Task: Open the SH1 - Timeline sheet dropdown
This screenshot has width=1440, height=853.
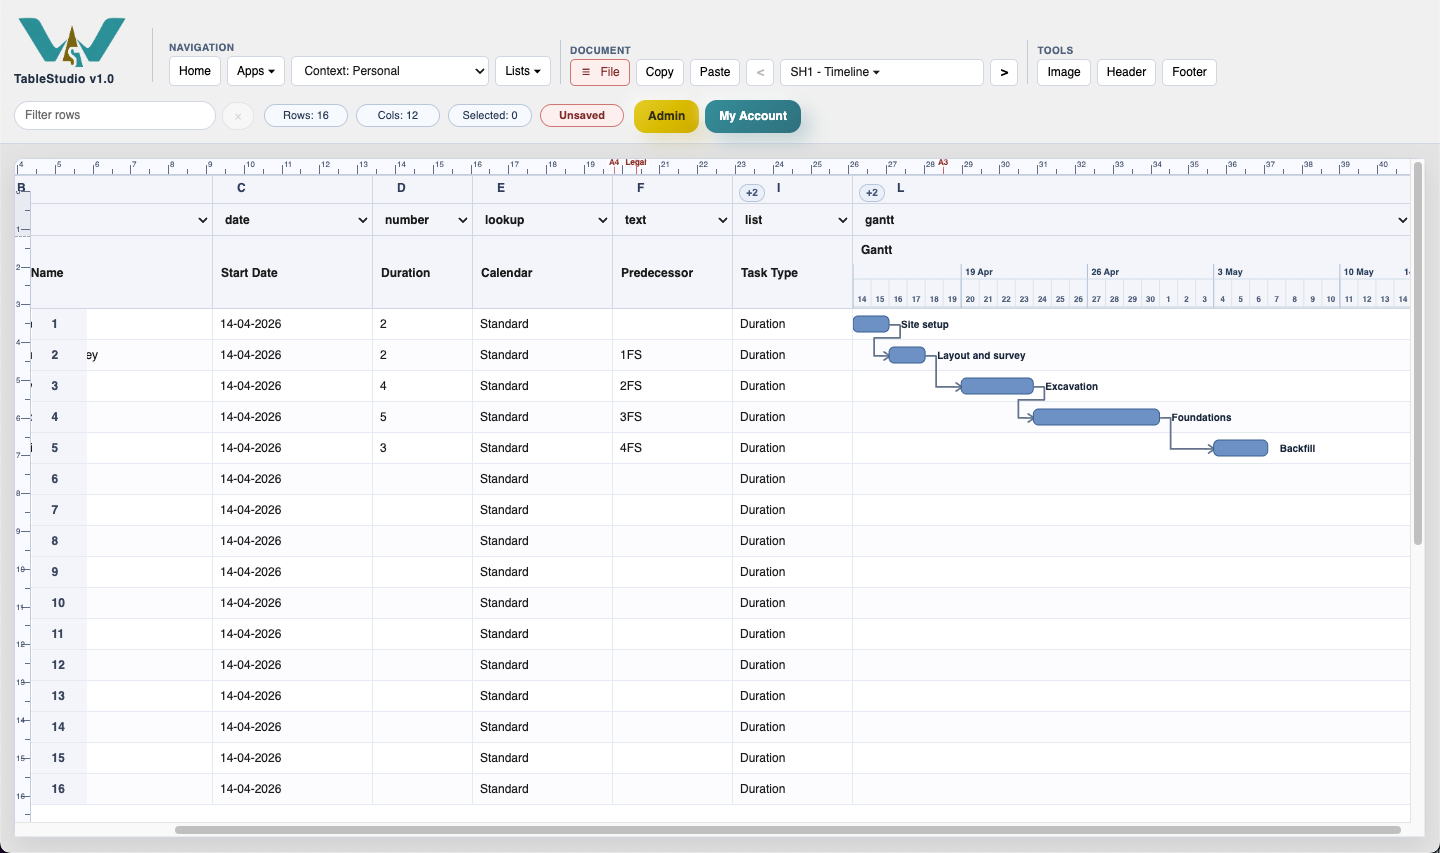Action: (881, 72)
